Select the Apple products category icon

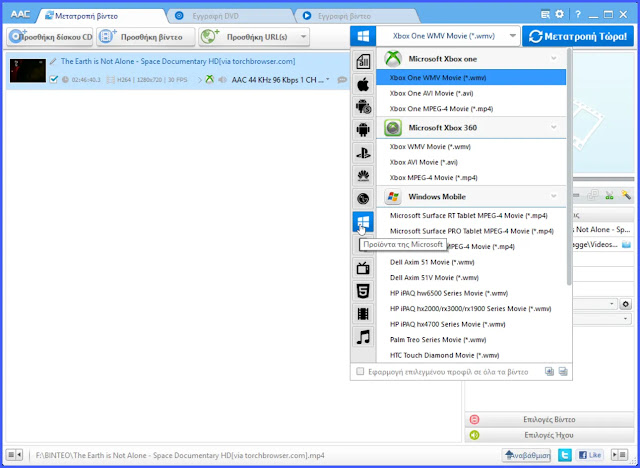pyautogui.click(x=363, y=84)
